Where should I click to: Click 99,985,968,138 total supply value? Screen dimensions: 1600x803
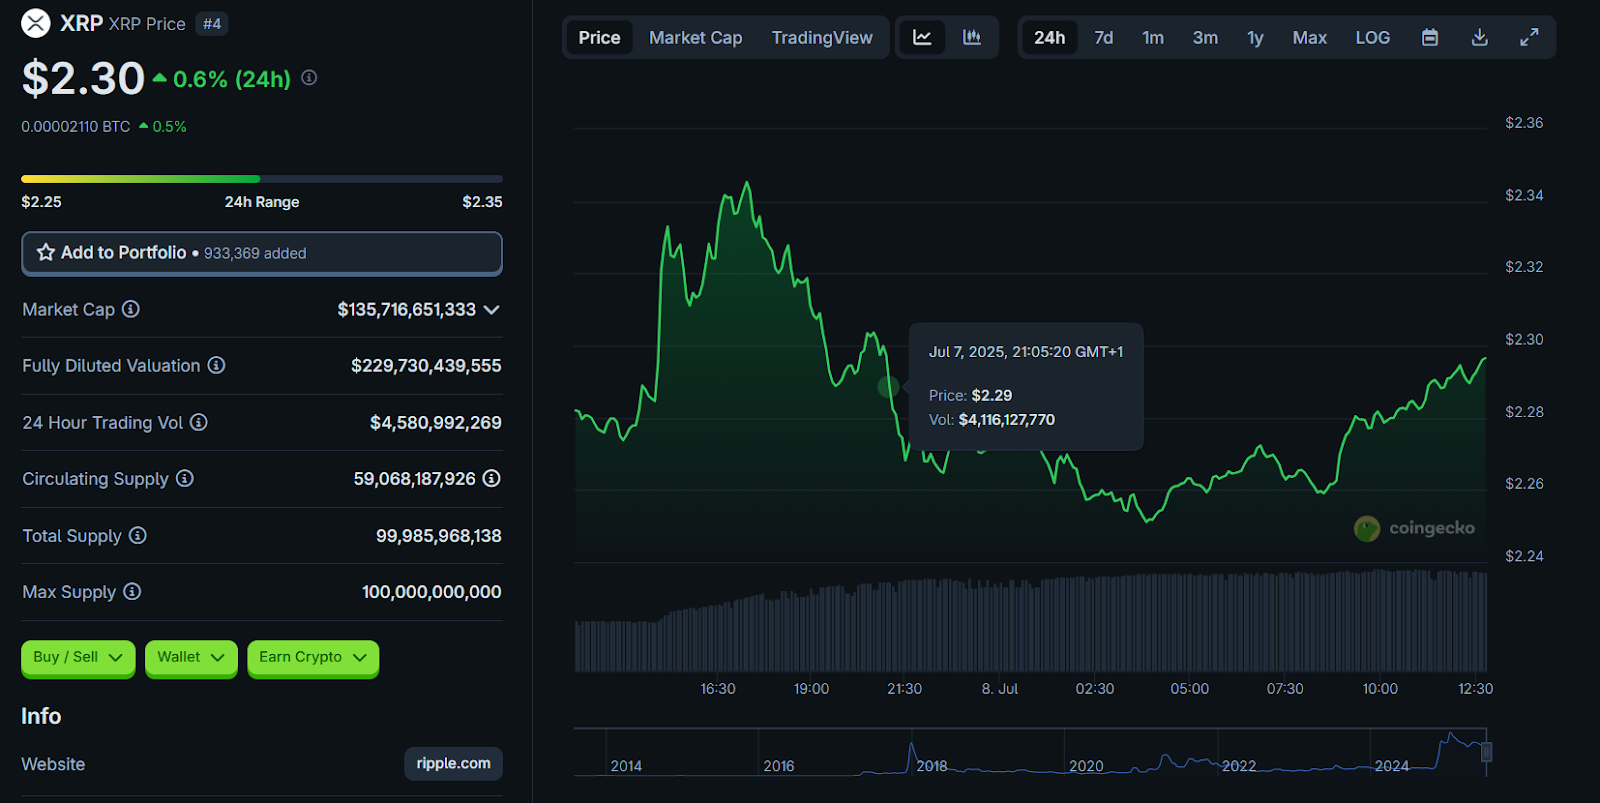[x=439, y=536]
